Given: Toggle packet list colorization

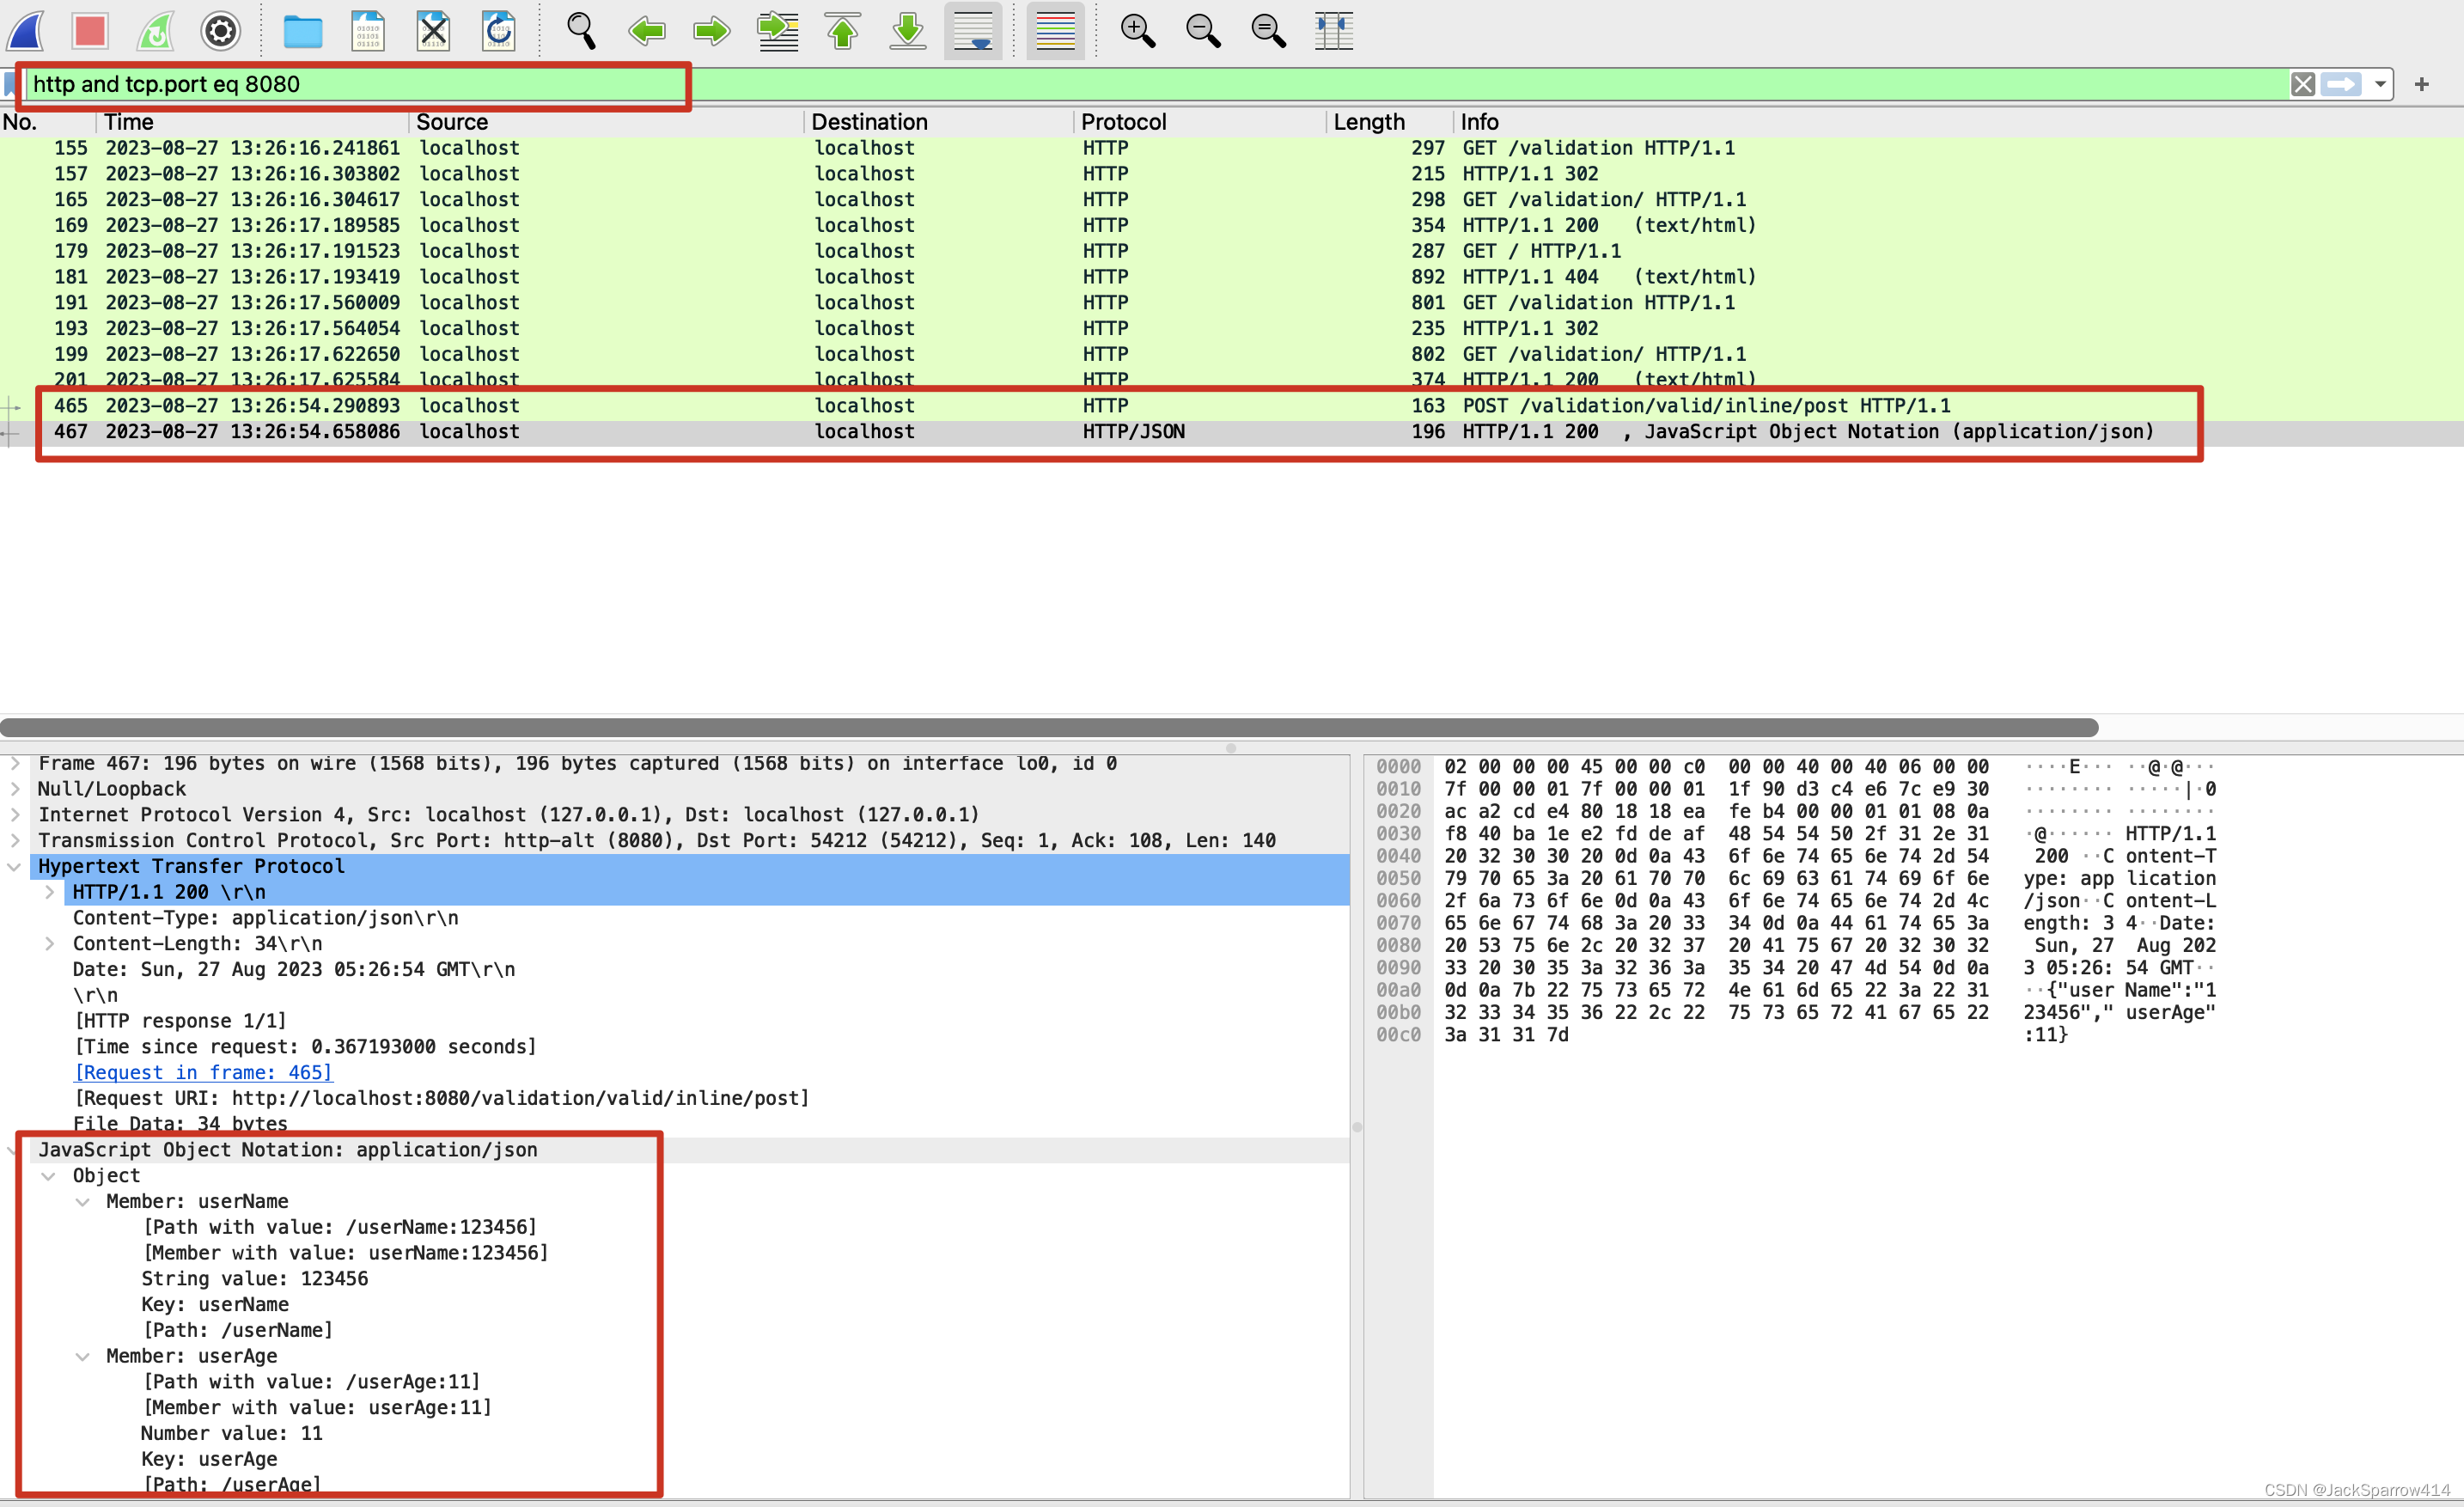Looking at the screenshot, I should pos(1055,31).
